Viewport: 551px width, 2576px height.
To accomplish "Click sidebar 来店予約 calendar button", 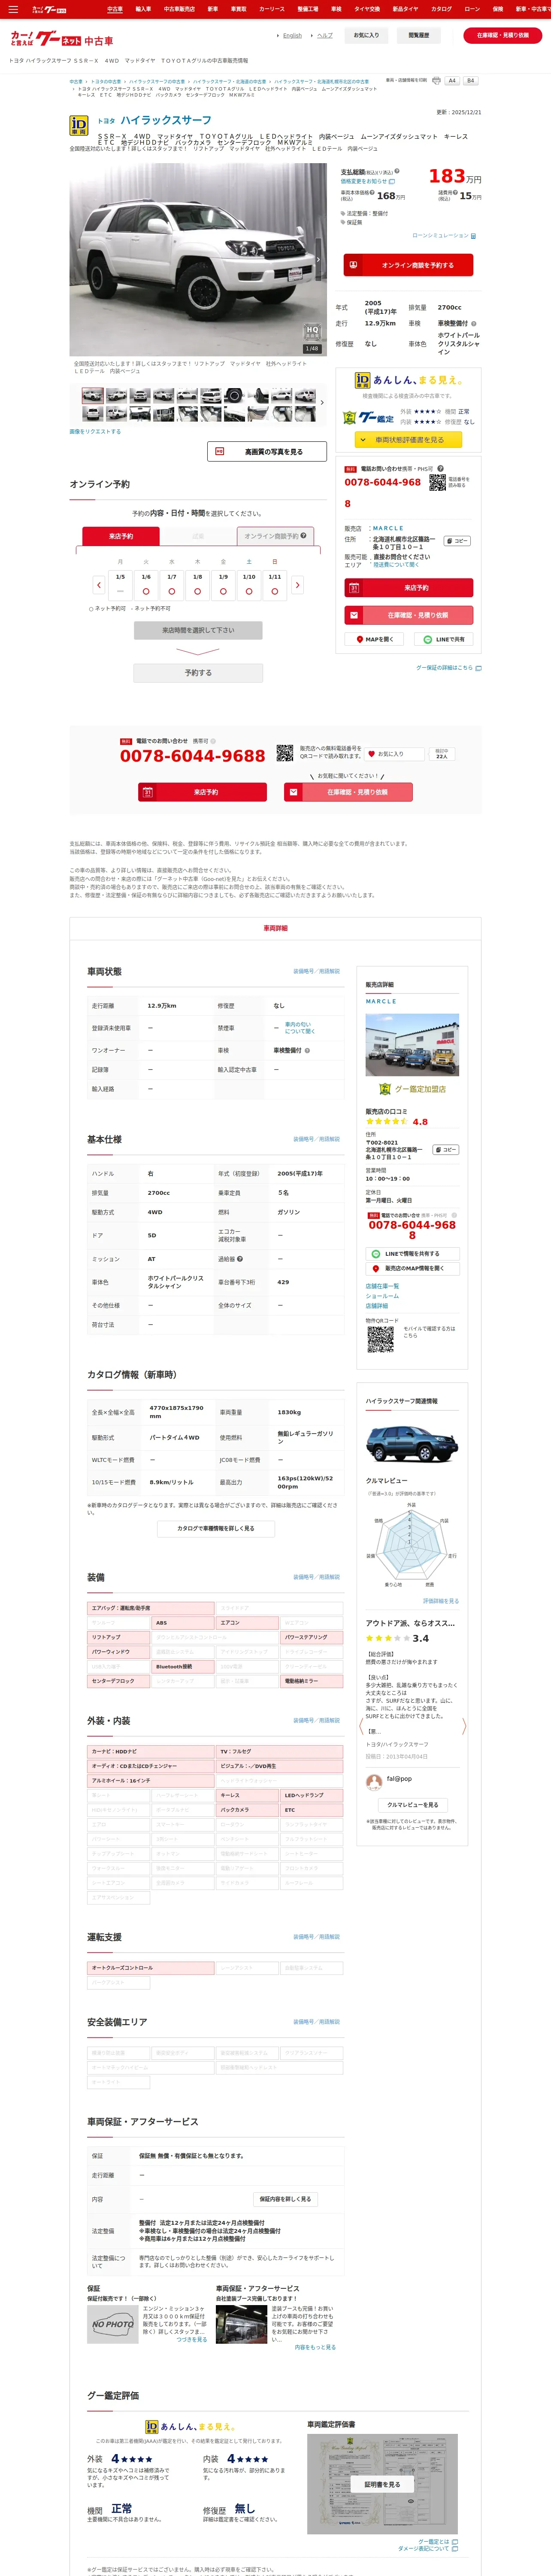I will pyautogui.click(x=408, y=588).
